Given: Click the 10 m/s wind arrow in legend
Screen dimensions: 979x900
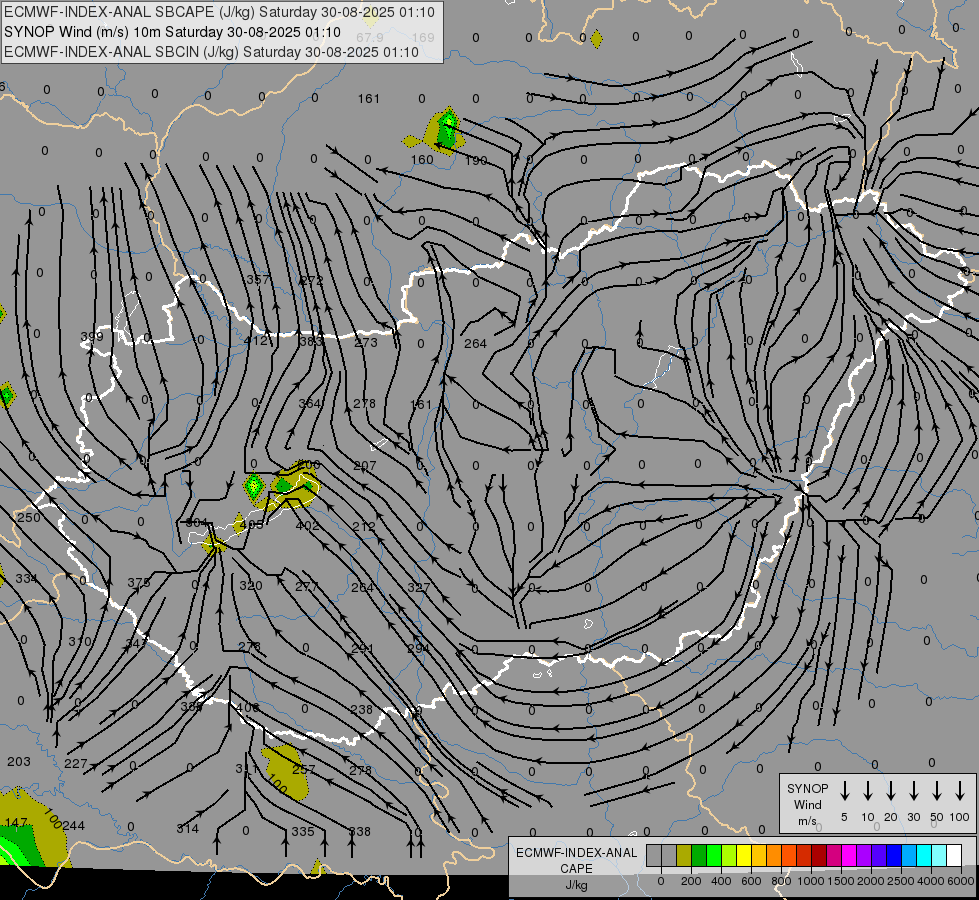Looking at the screenshot, I should click(x=867, y=791).
